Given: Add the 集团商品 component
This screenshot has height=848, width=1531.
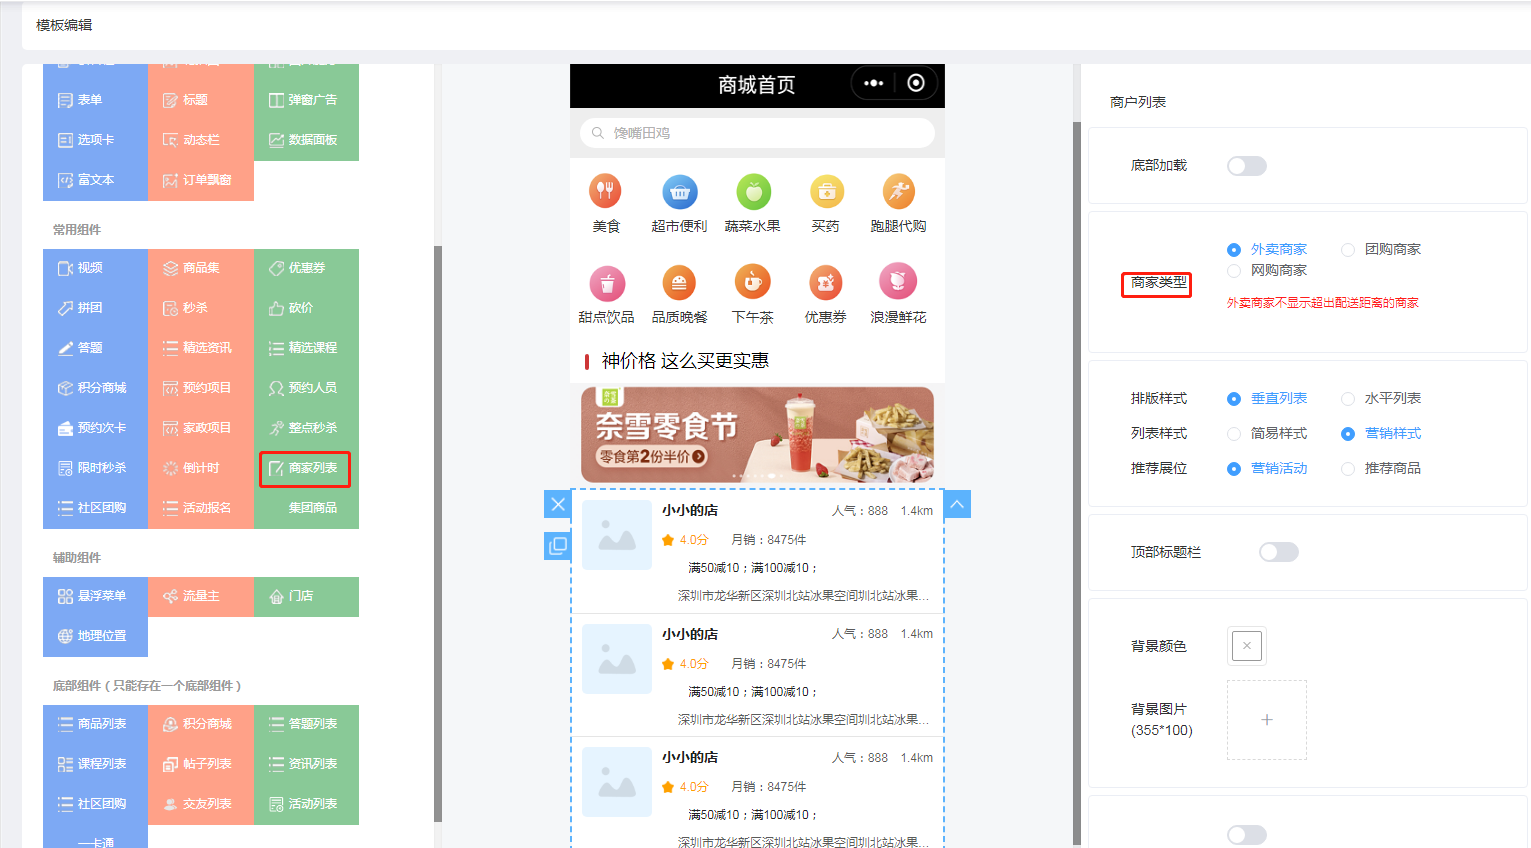Looking at the screenshot, I should coord(306,508).
